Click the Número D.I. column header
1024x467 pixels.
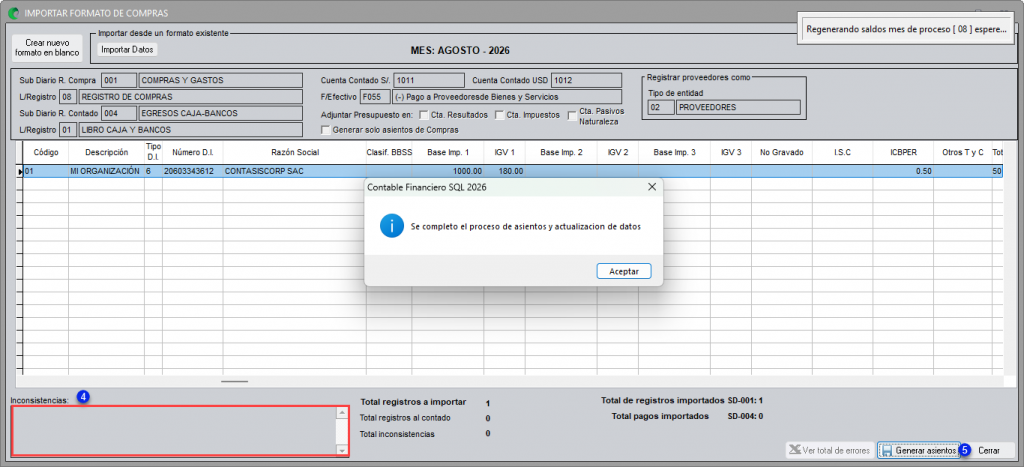pos(193,152)
